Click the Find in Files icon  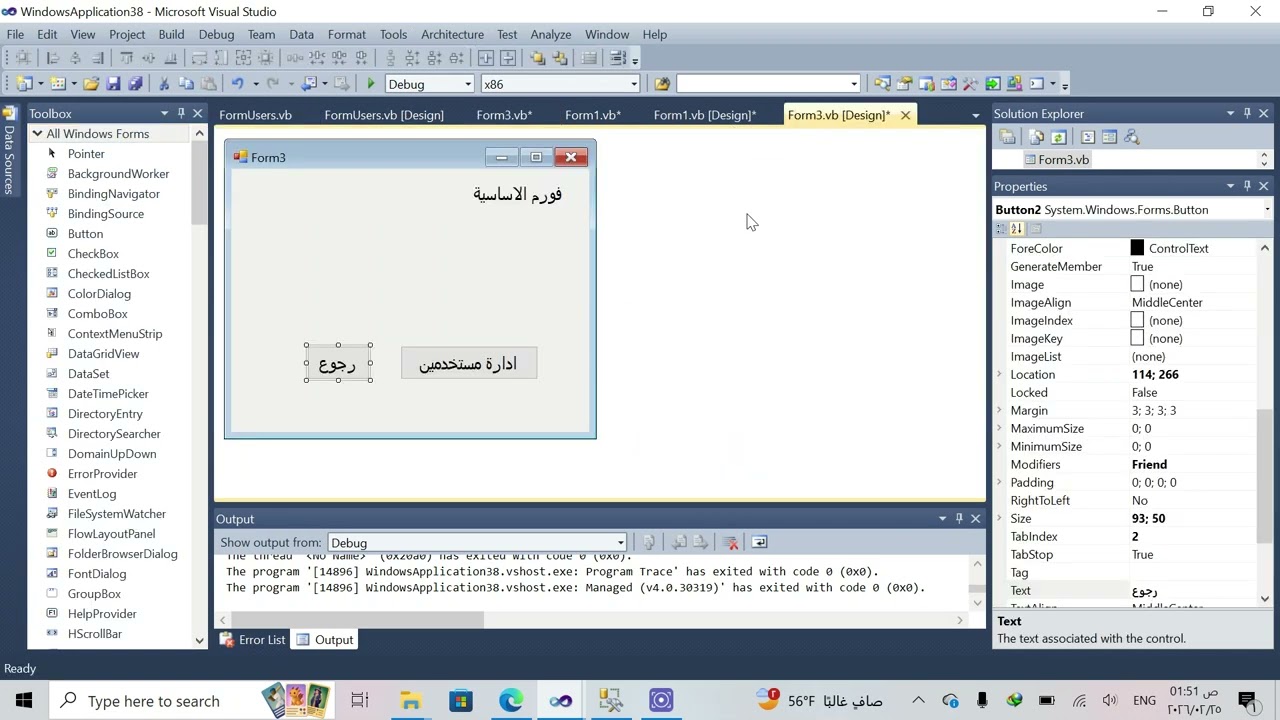(661, 84)
